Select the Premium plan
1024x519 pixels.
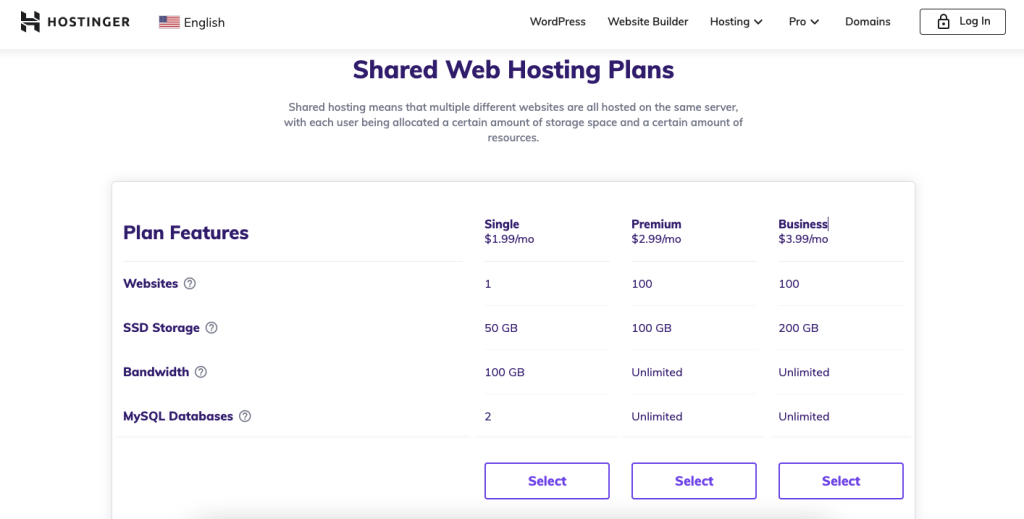click(x=694, y=481)
